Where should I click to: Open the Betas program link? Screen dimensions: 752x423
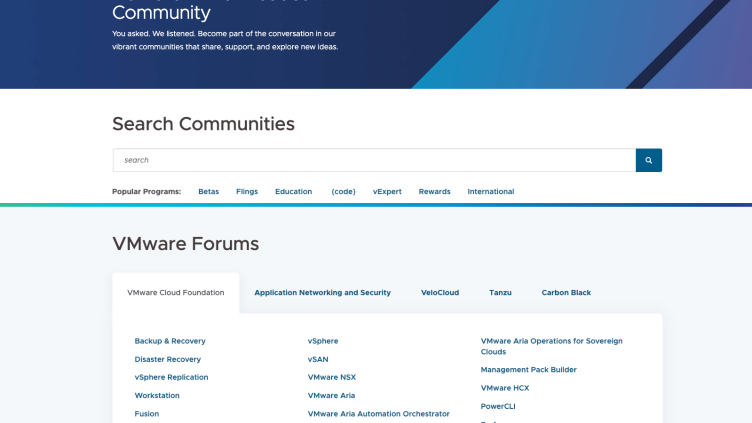point(209,191)
